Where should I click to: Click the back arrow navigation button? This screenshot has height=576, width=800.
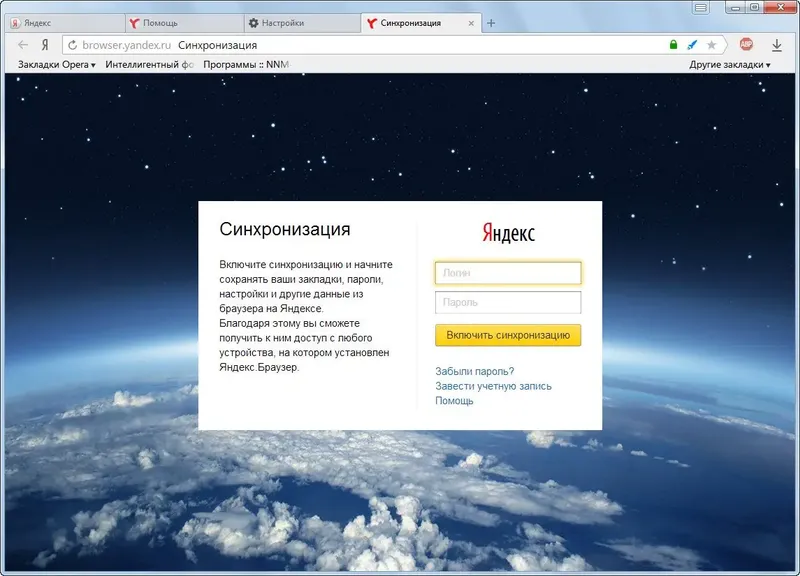coord(23,45)
